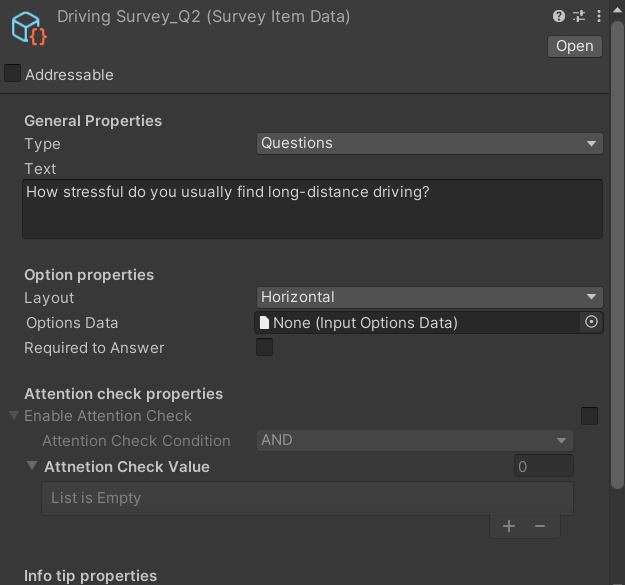This screenshot has width=625, height=585.
Task: Collapse the Enable Attention Check foldout arrow
Action: 14,415
